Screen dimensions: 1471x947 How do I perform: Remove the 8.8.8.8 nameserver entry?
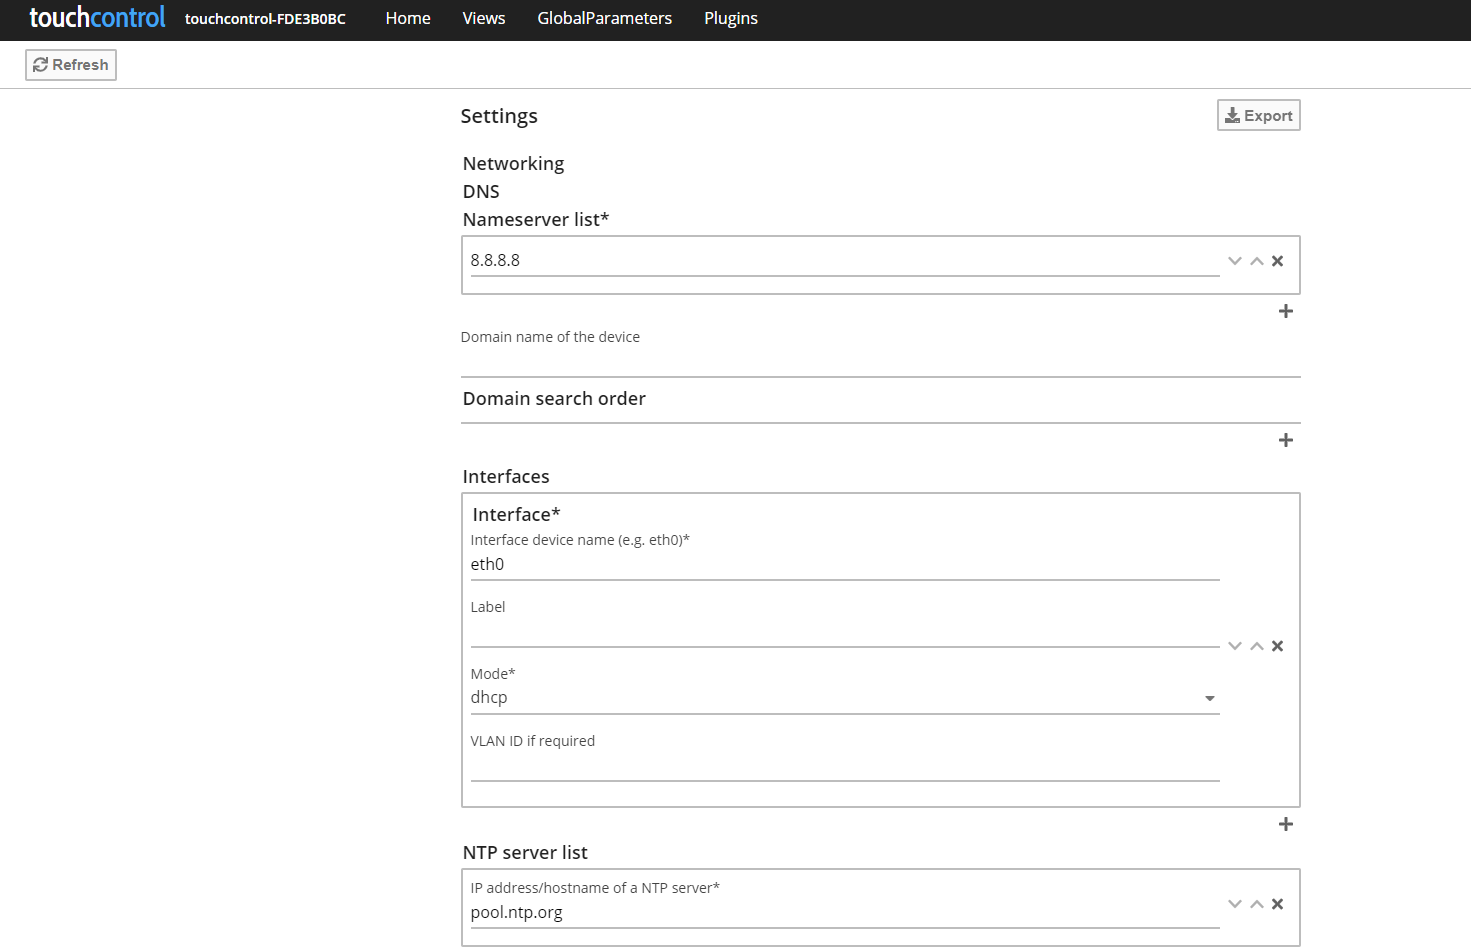point(1277,260)
